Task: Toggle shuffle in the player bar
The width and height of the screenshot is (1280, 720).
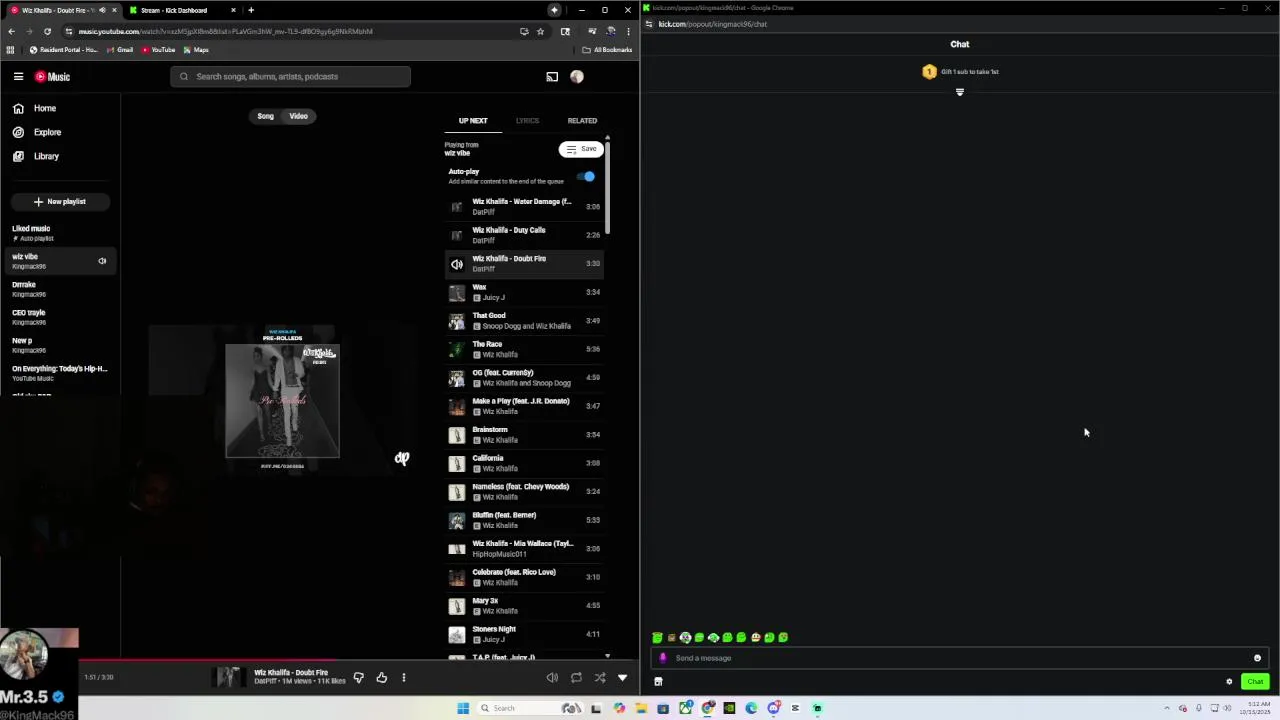Action: [x=600, y=678]
